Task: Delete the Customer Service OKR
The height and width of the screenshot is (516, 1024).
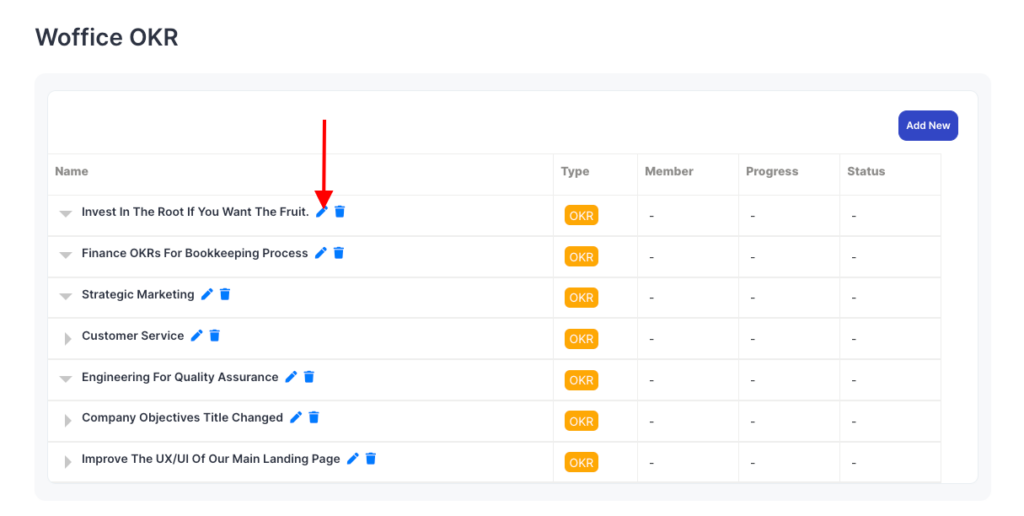Action: 214,336
